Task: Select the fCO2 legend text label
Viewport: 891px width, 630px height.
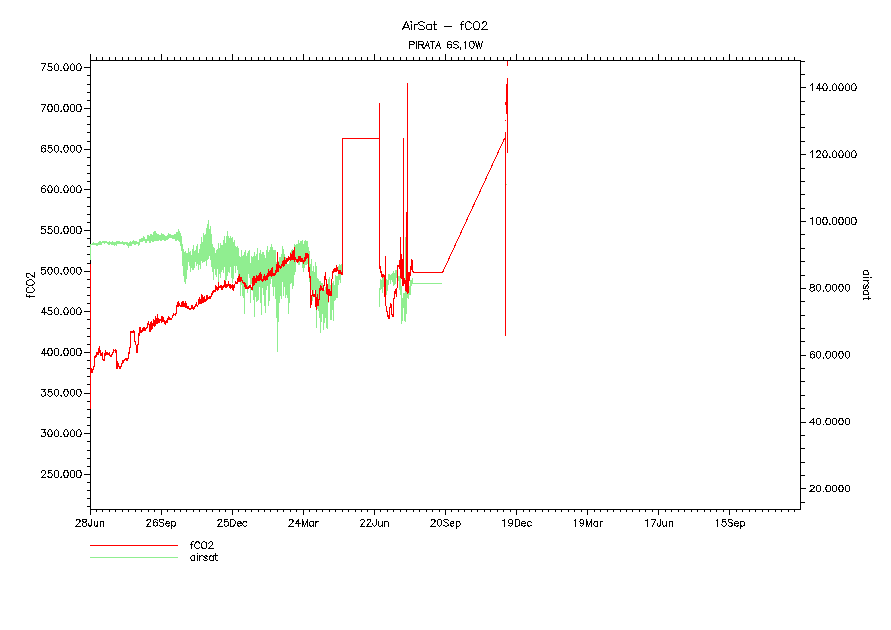Action: tap(202, 546)
